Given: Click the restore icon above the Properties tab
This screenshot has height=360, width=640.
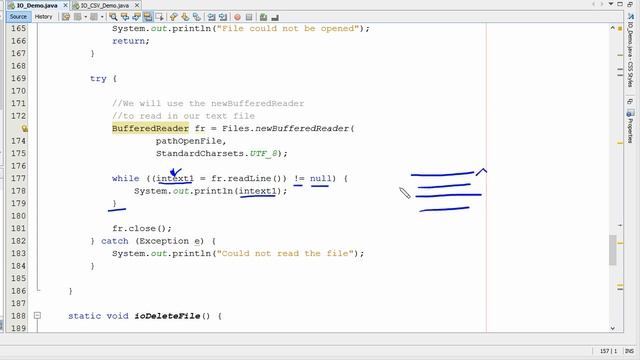Looking at the screenshot, I should tap(631, 101).
